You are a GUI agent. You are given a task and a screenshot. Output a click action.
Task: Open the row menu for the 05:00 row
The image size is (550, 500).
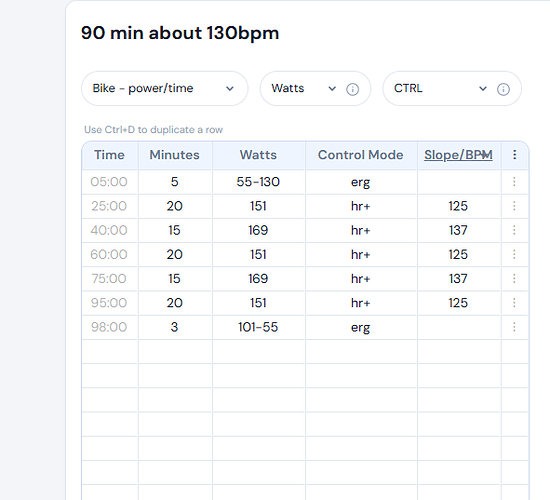click(514, 182)
